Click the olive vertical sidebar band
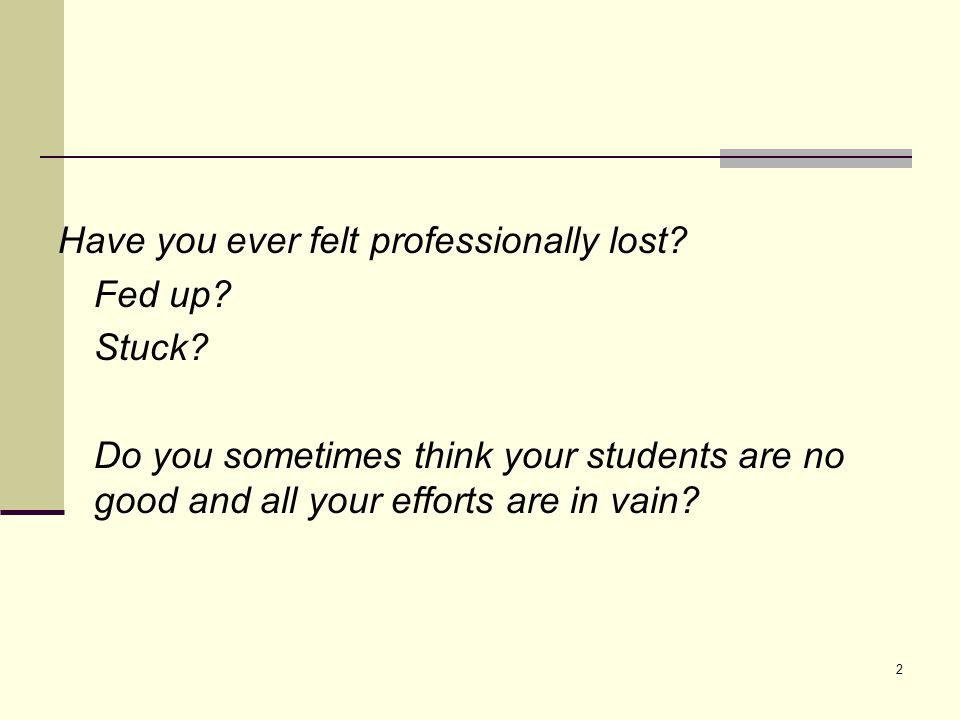This screenshot has width=960, height=720. pos(32,254)
